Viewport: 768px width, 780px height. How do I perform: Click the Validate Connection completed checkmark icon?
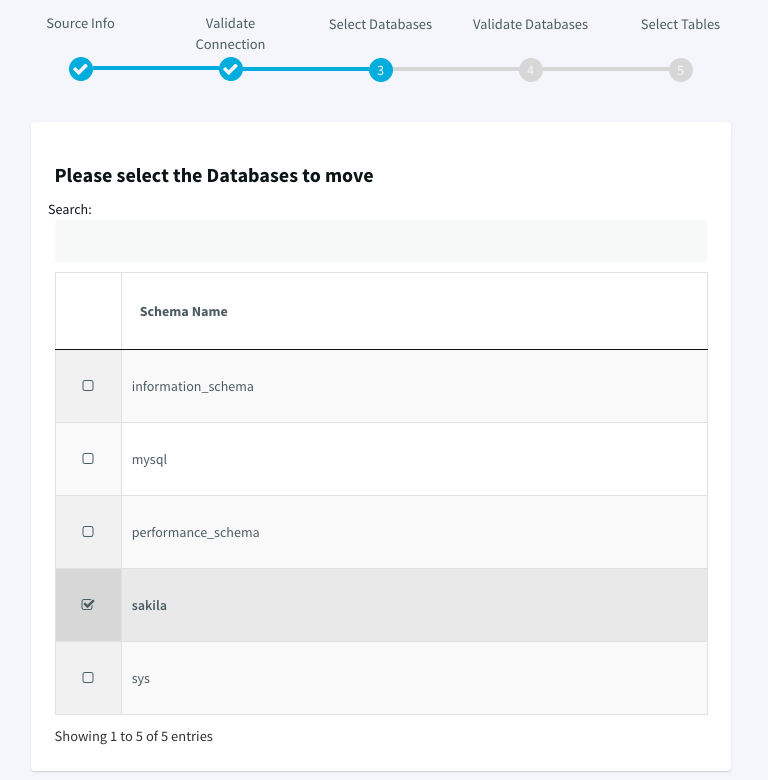pyautogui.click(x=231, y=69)
